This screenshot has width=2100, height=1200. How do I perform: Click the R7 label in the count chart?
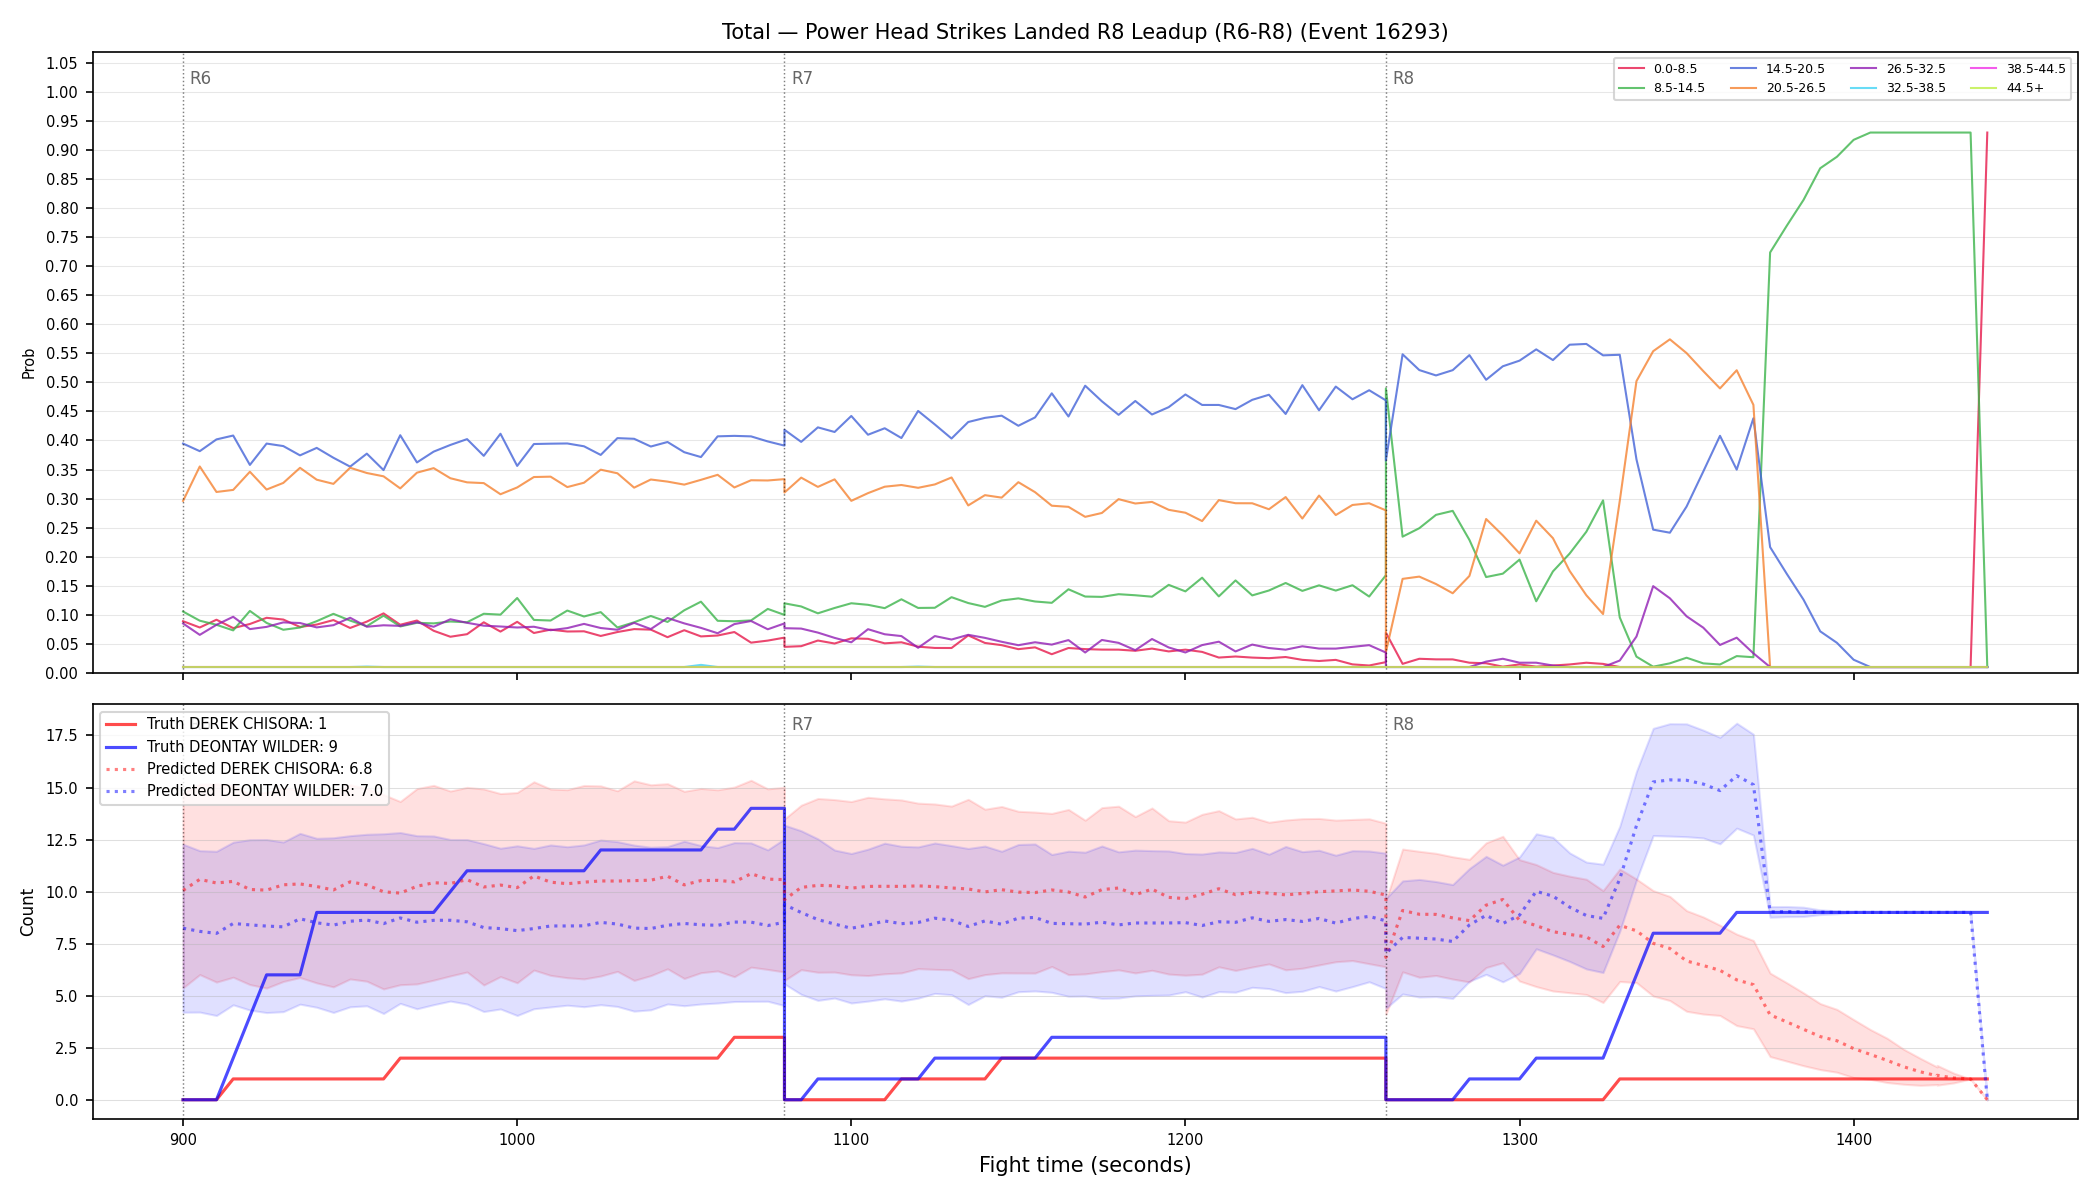point(802,724)
